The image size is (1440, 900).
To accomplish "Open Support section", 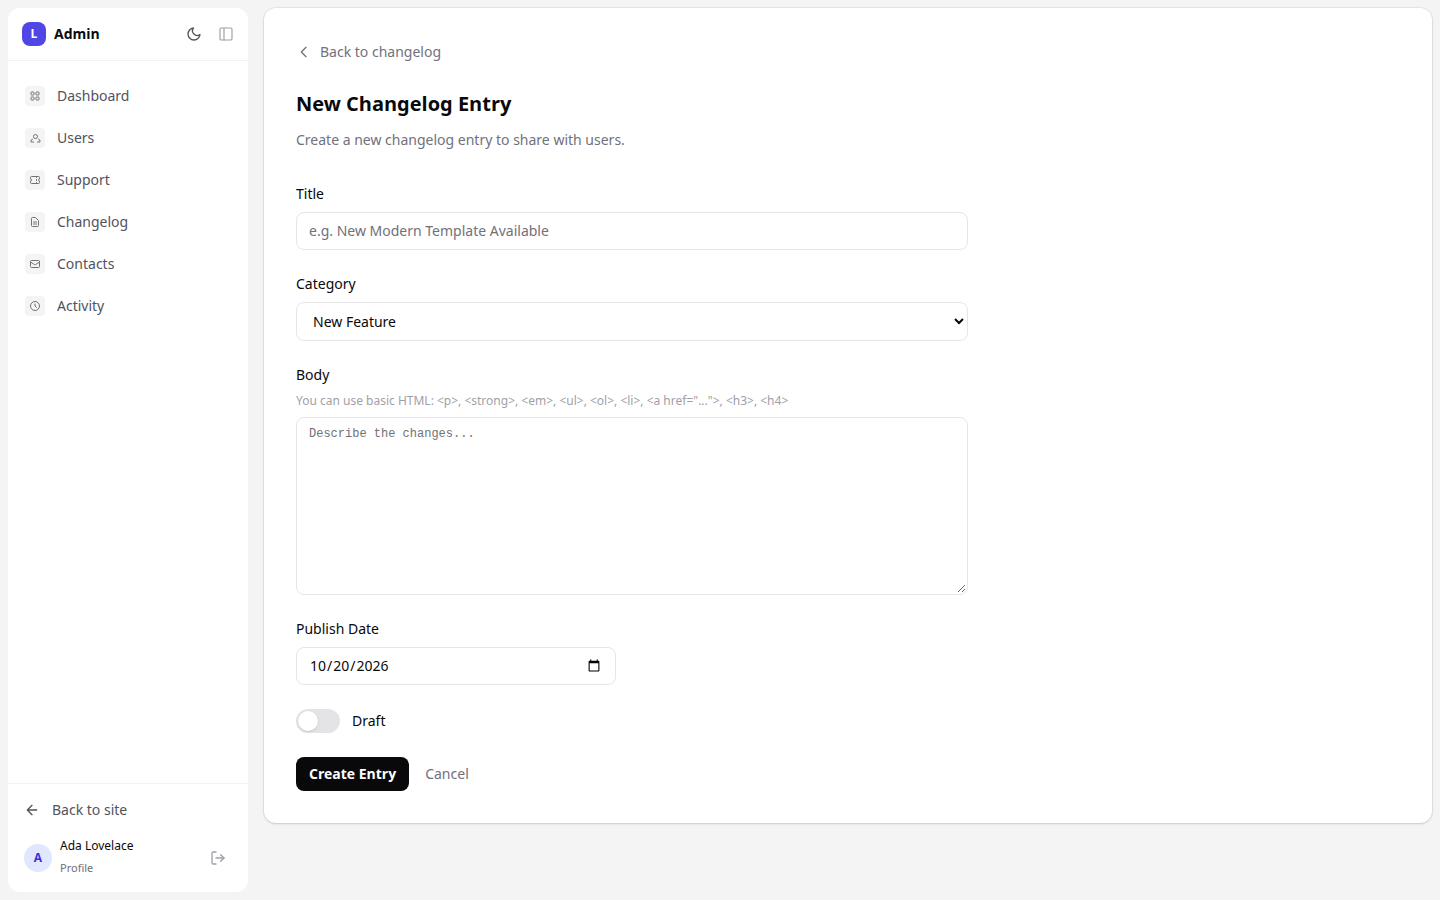I will click(x=128, y=180).
